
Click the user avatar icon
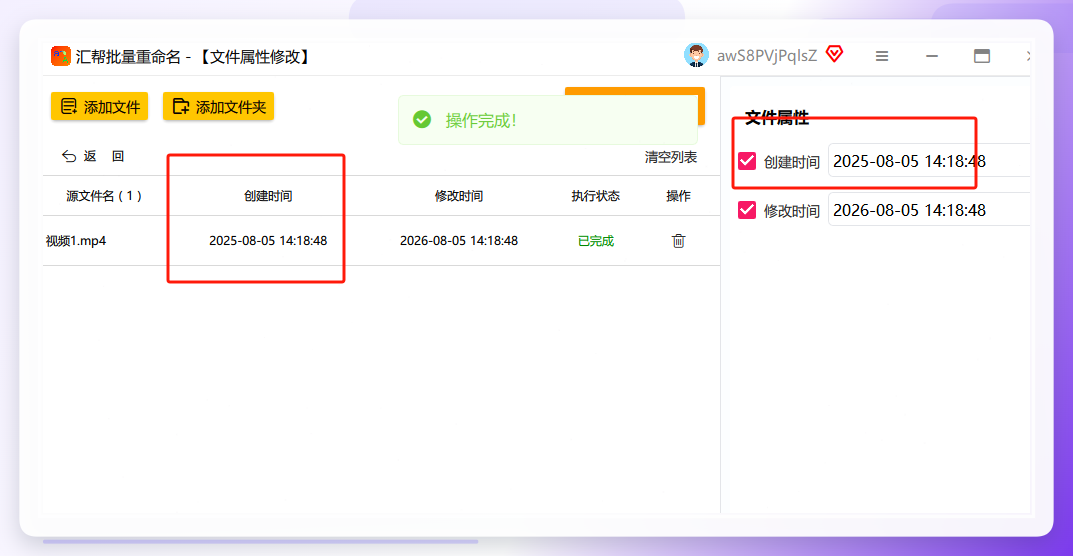[x=696, y=55]
